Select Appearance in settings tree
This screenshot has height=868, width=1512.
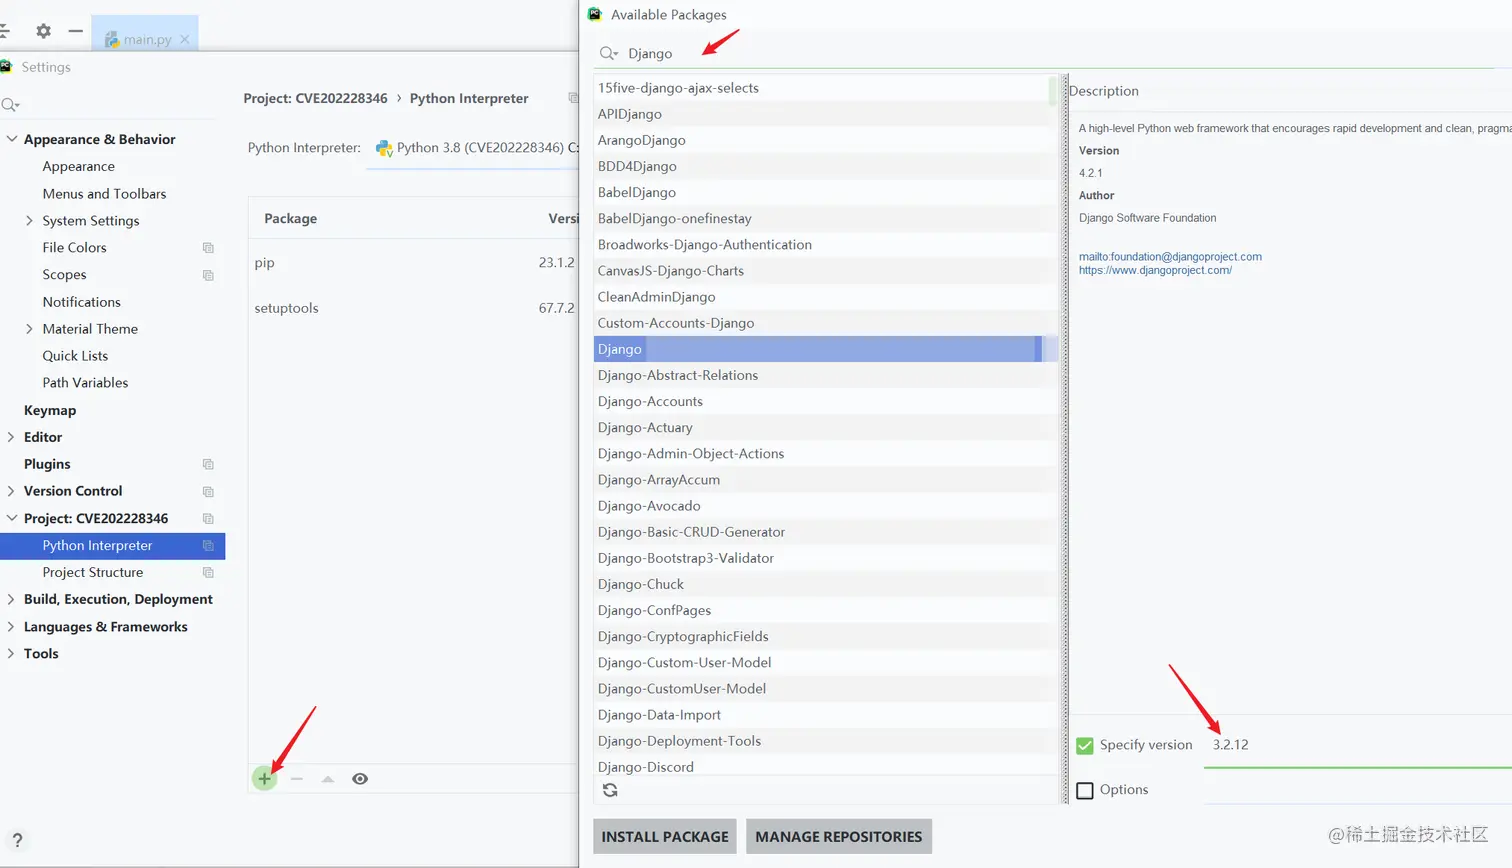tap(78, 166)
